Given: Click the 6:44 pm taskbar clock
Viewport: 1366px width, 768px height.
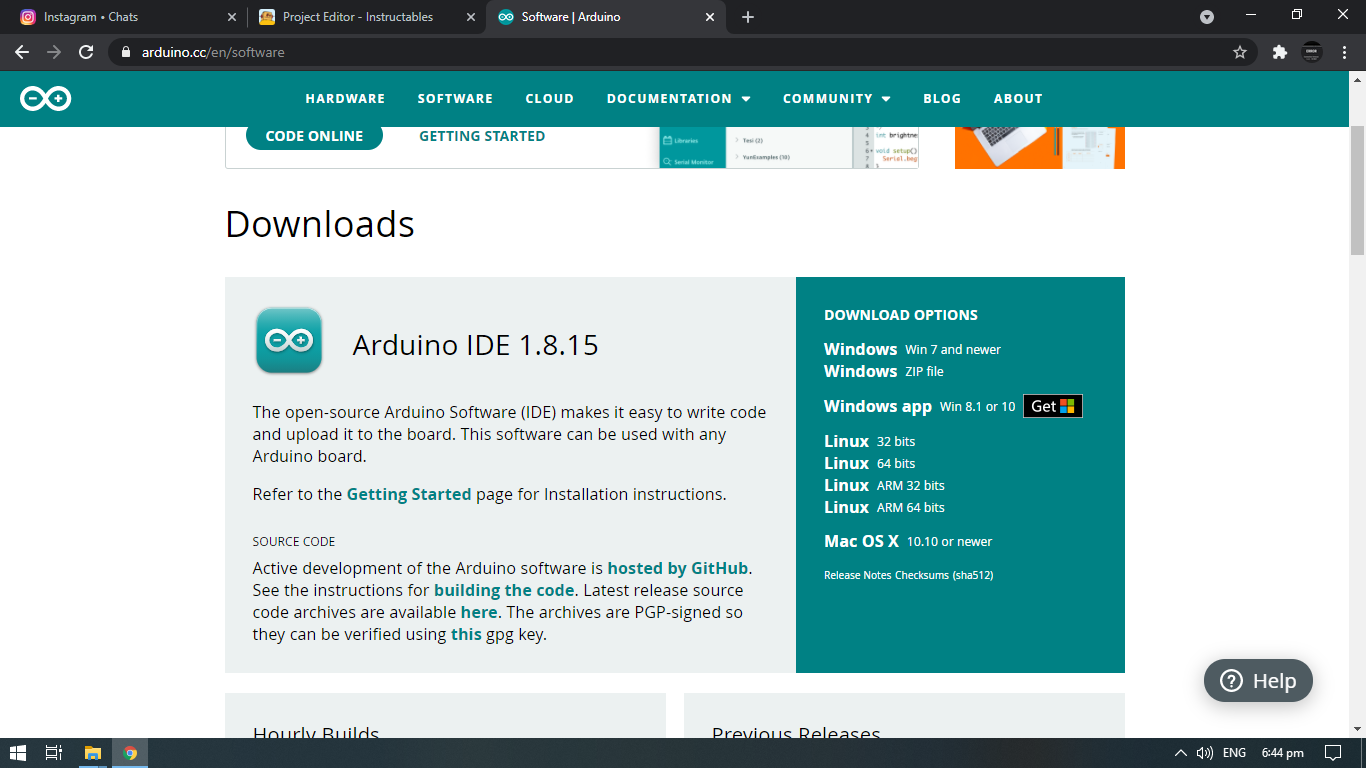Looking at the screenshot, I should click(x=1282, y=753).
